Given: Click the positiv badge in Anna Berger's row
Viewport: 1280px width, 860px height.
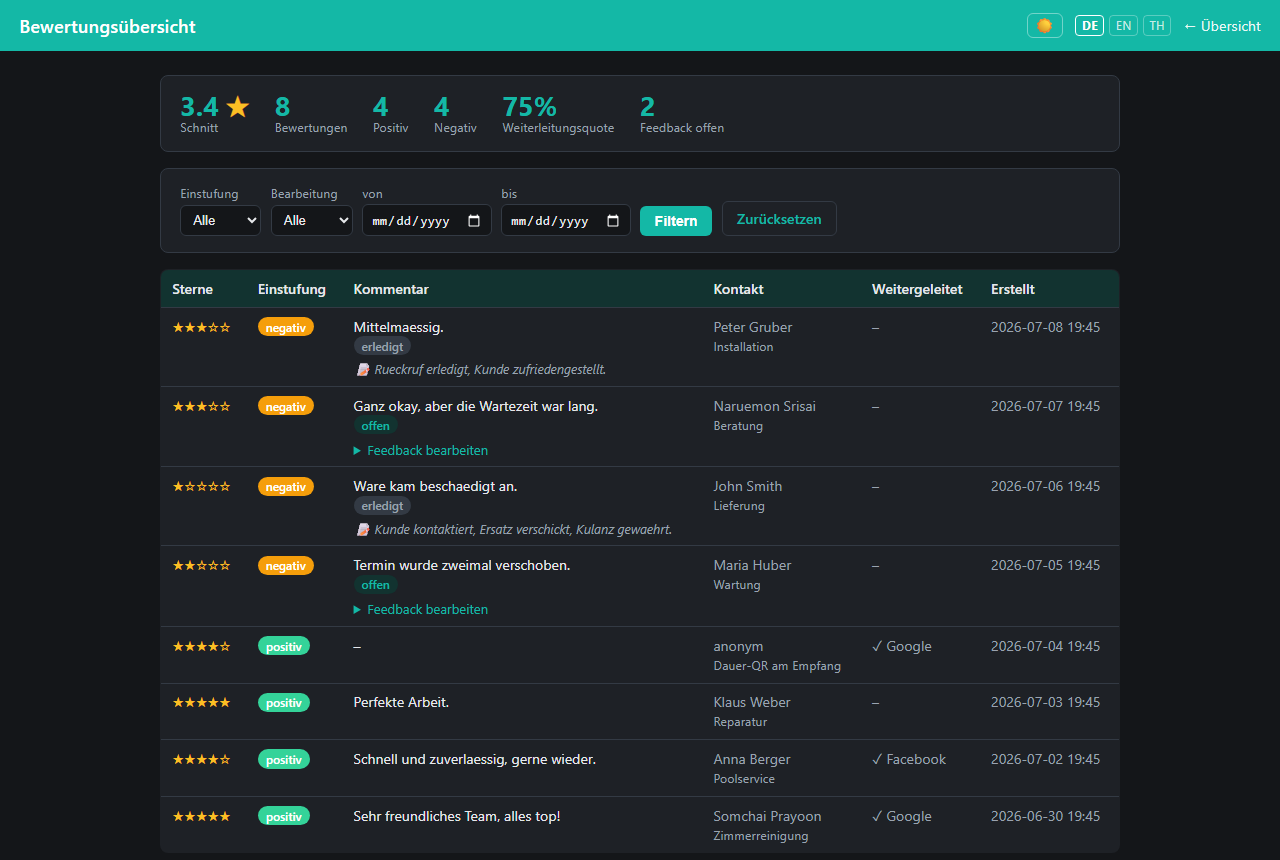Looking at the screenshot, I should pyautogui.click(x=284, y=759).
